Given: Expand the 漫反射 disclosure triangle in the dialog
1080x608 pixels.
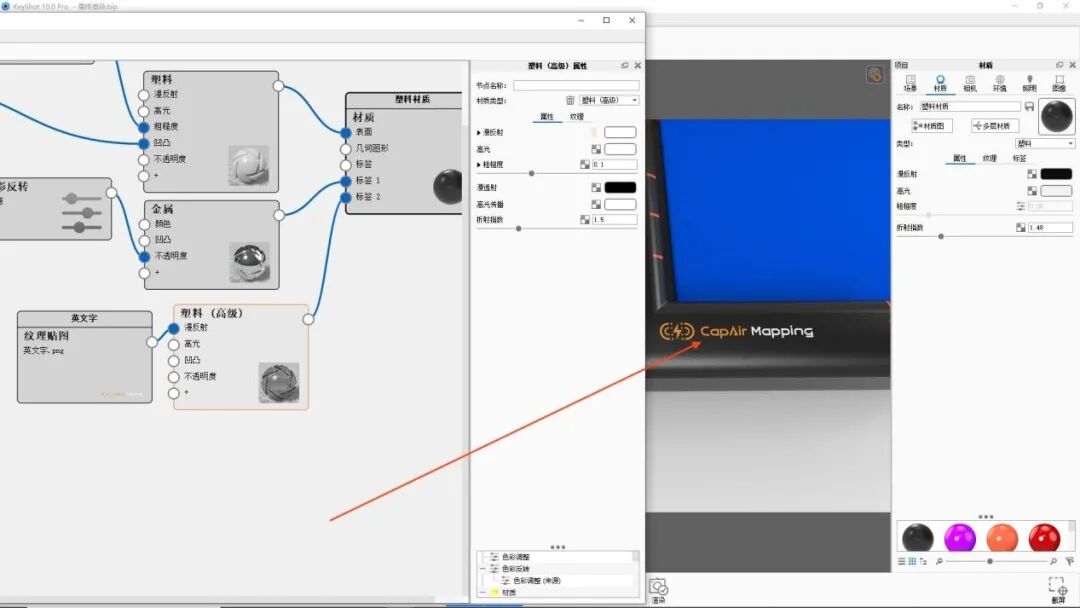Looking at the screenshot, I should click(477, 131).
